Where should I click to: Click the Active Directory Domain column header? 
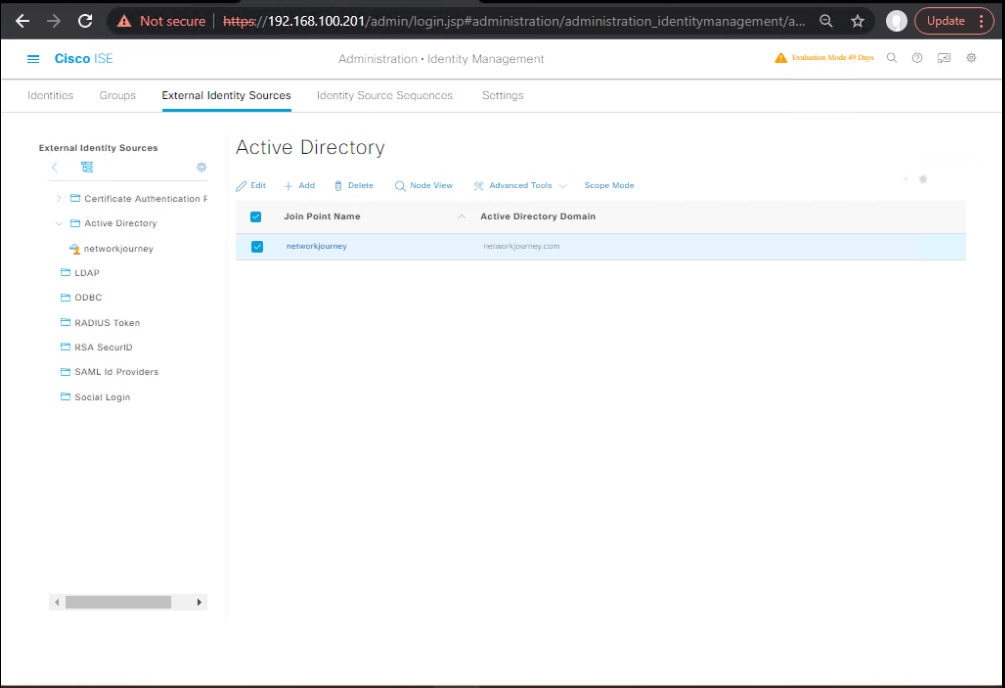(538, 217)
